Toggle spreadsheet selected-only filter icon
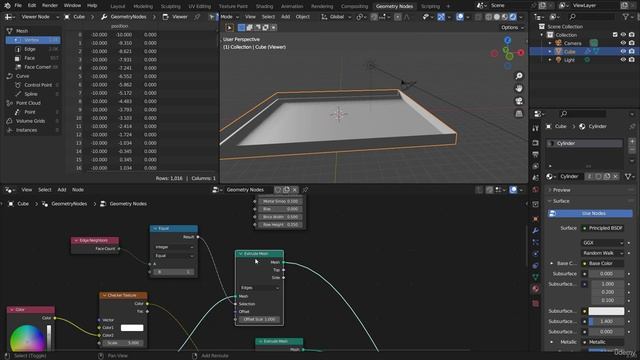 [212, 17]
